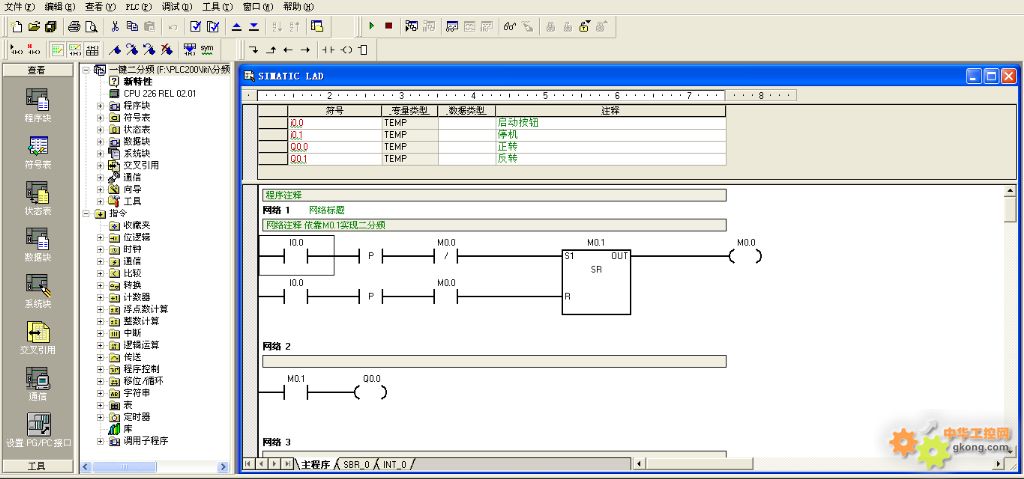Switch to the INT_0 tab
The width and height of the screenshot is (1024, 479).
point(394,465)
